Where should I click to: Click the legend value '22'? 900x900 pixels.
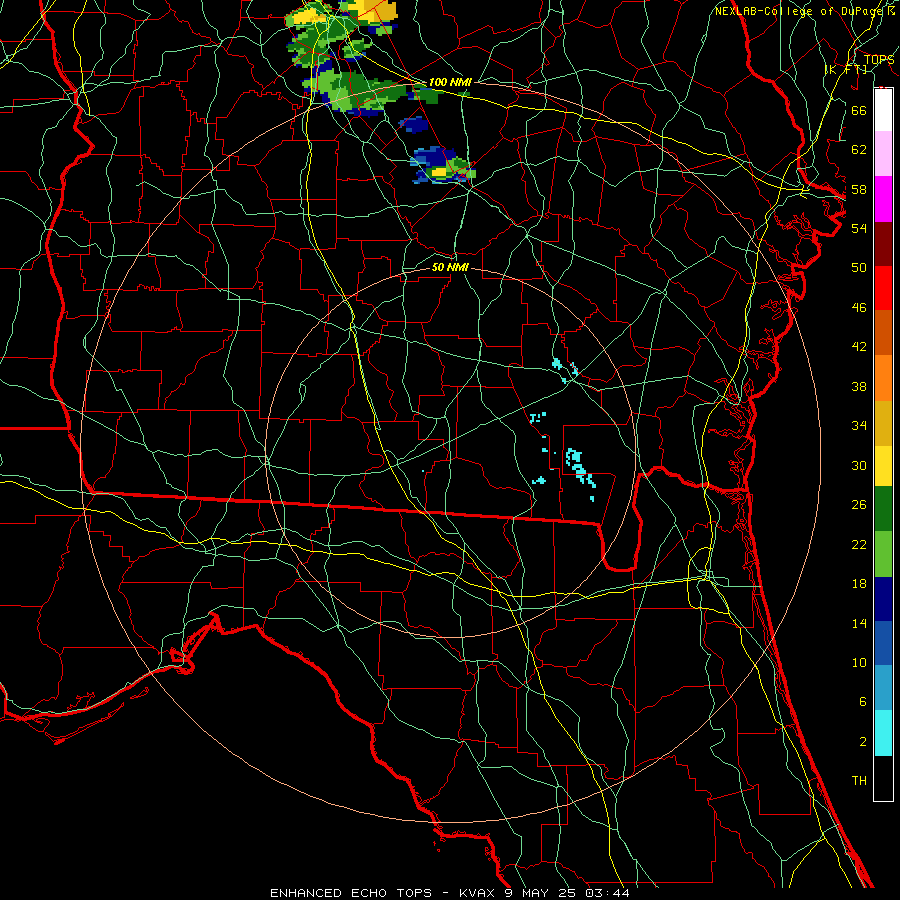click(x=859, y=544)
